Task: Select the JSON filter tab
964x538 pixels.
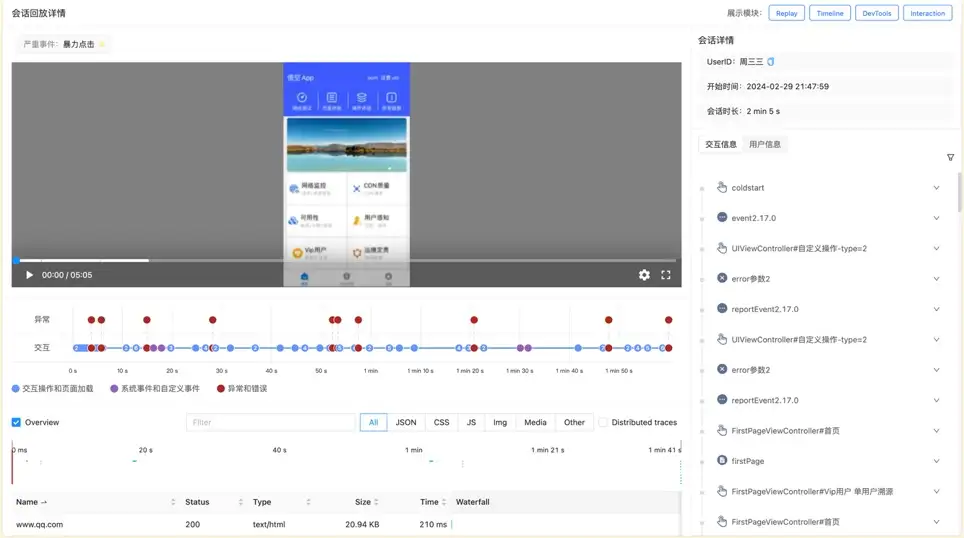Action: pos(406,422)
